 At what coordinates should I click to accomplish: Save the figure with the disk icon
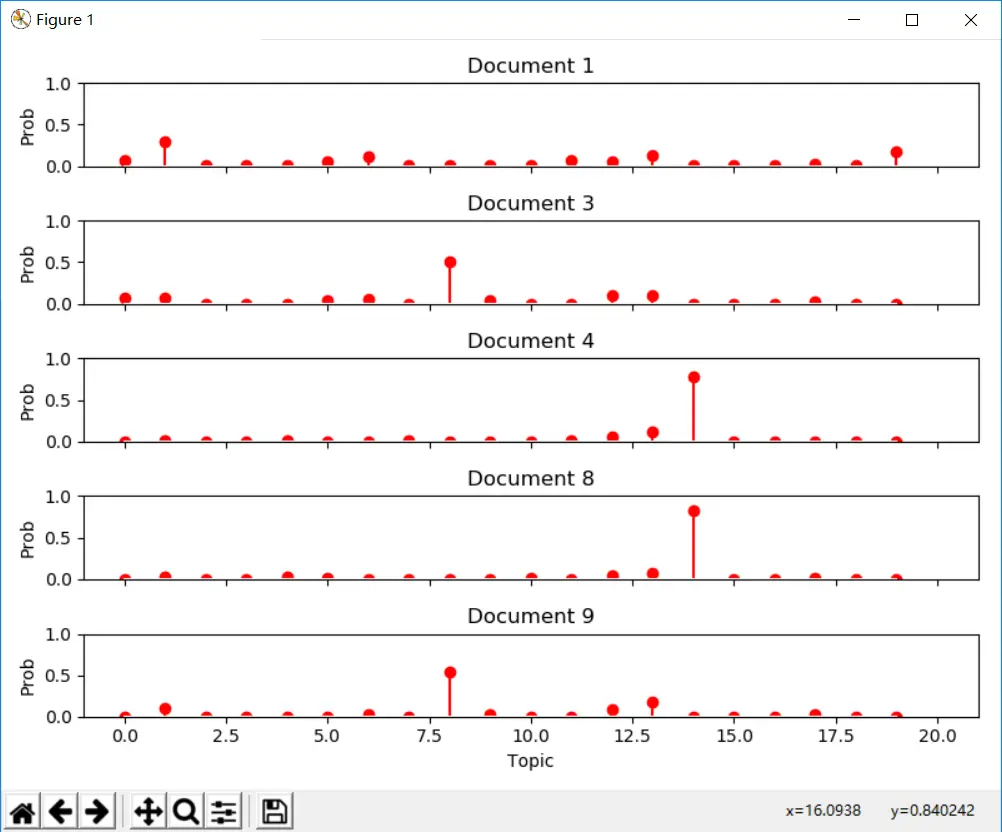[275, 812]
